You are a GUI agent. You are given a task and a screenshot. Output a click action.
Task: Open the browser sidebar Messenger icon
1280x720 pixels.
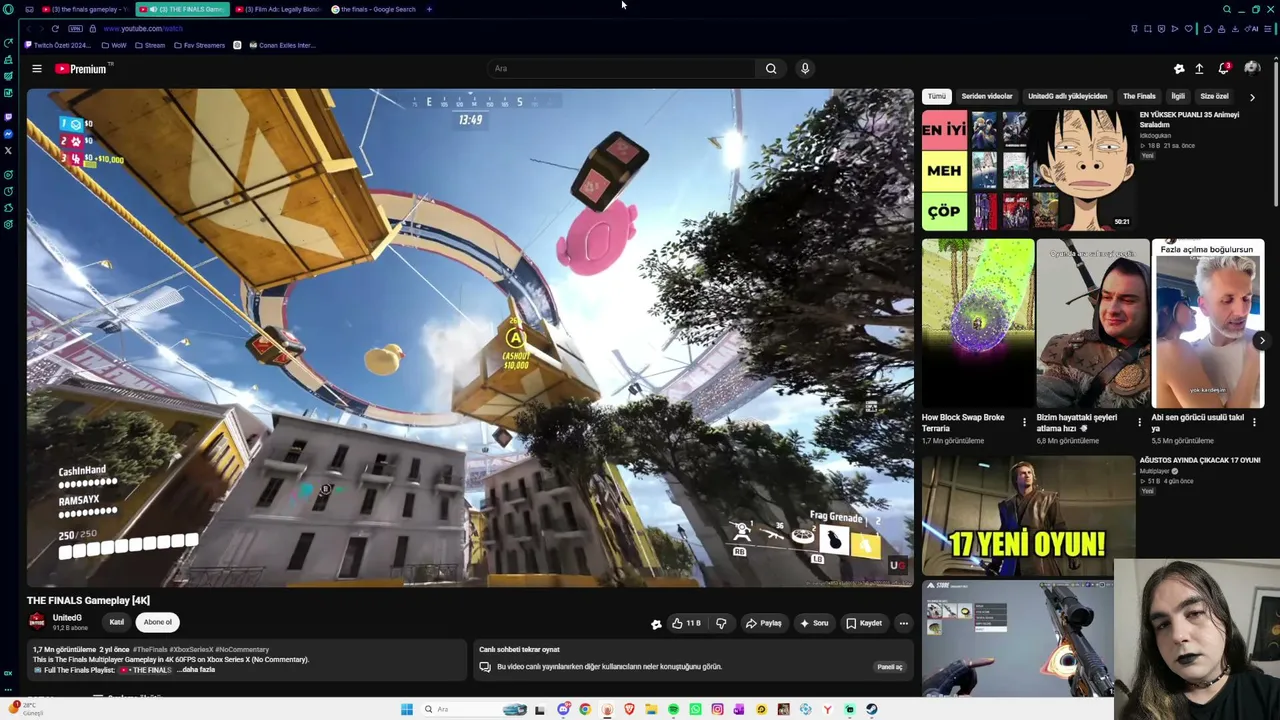click(x=8, y=134)
